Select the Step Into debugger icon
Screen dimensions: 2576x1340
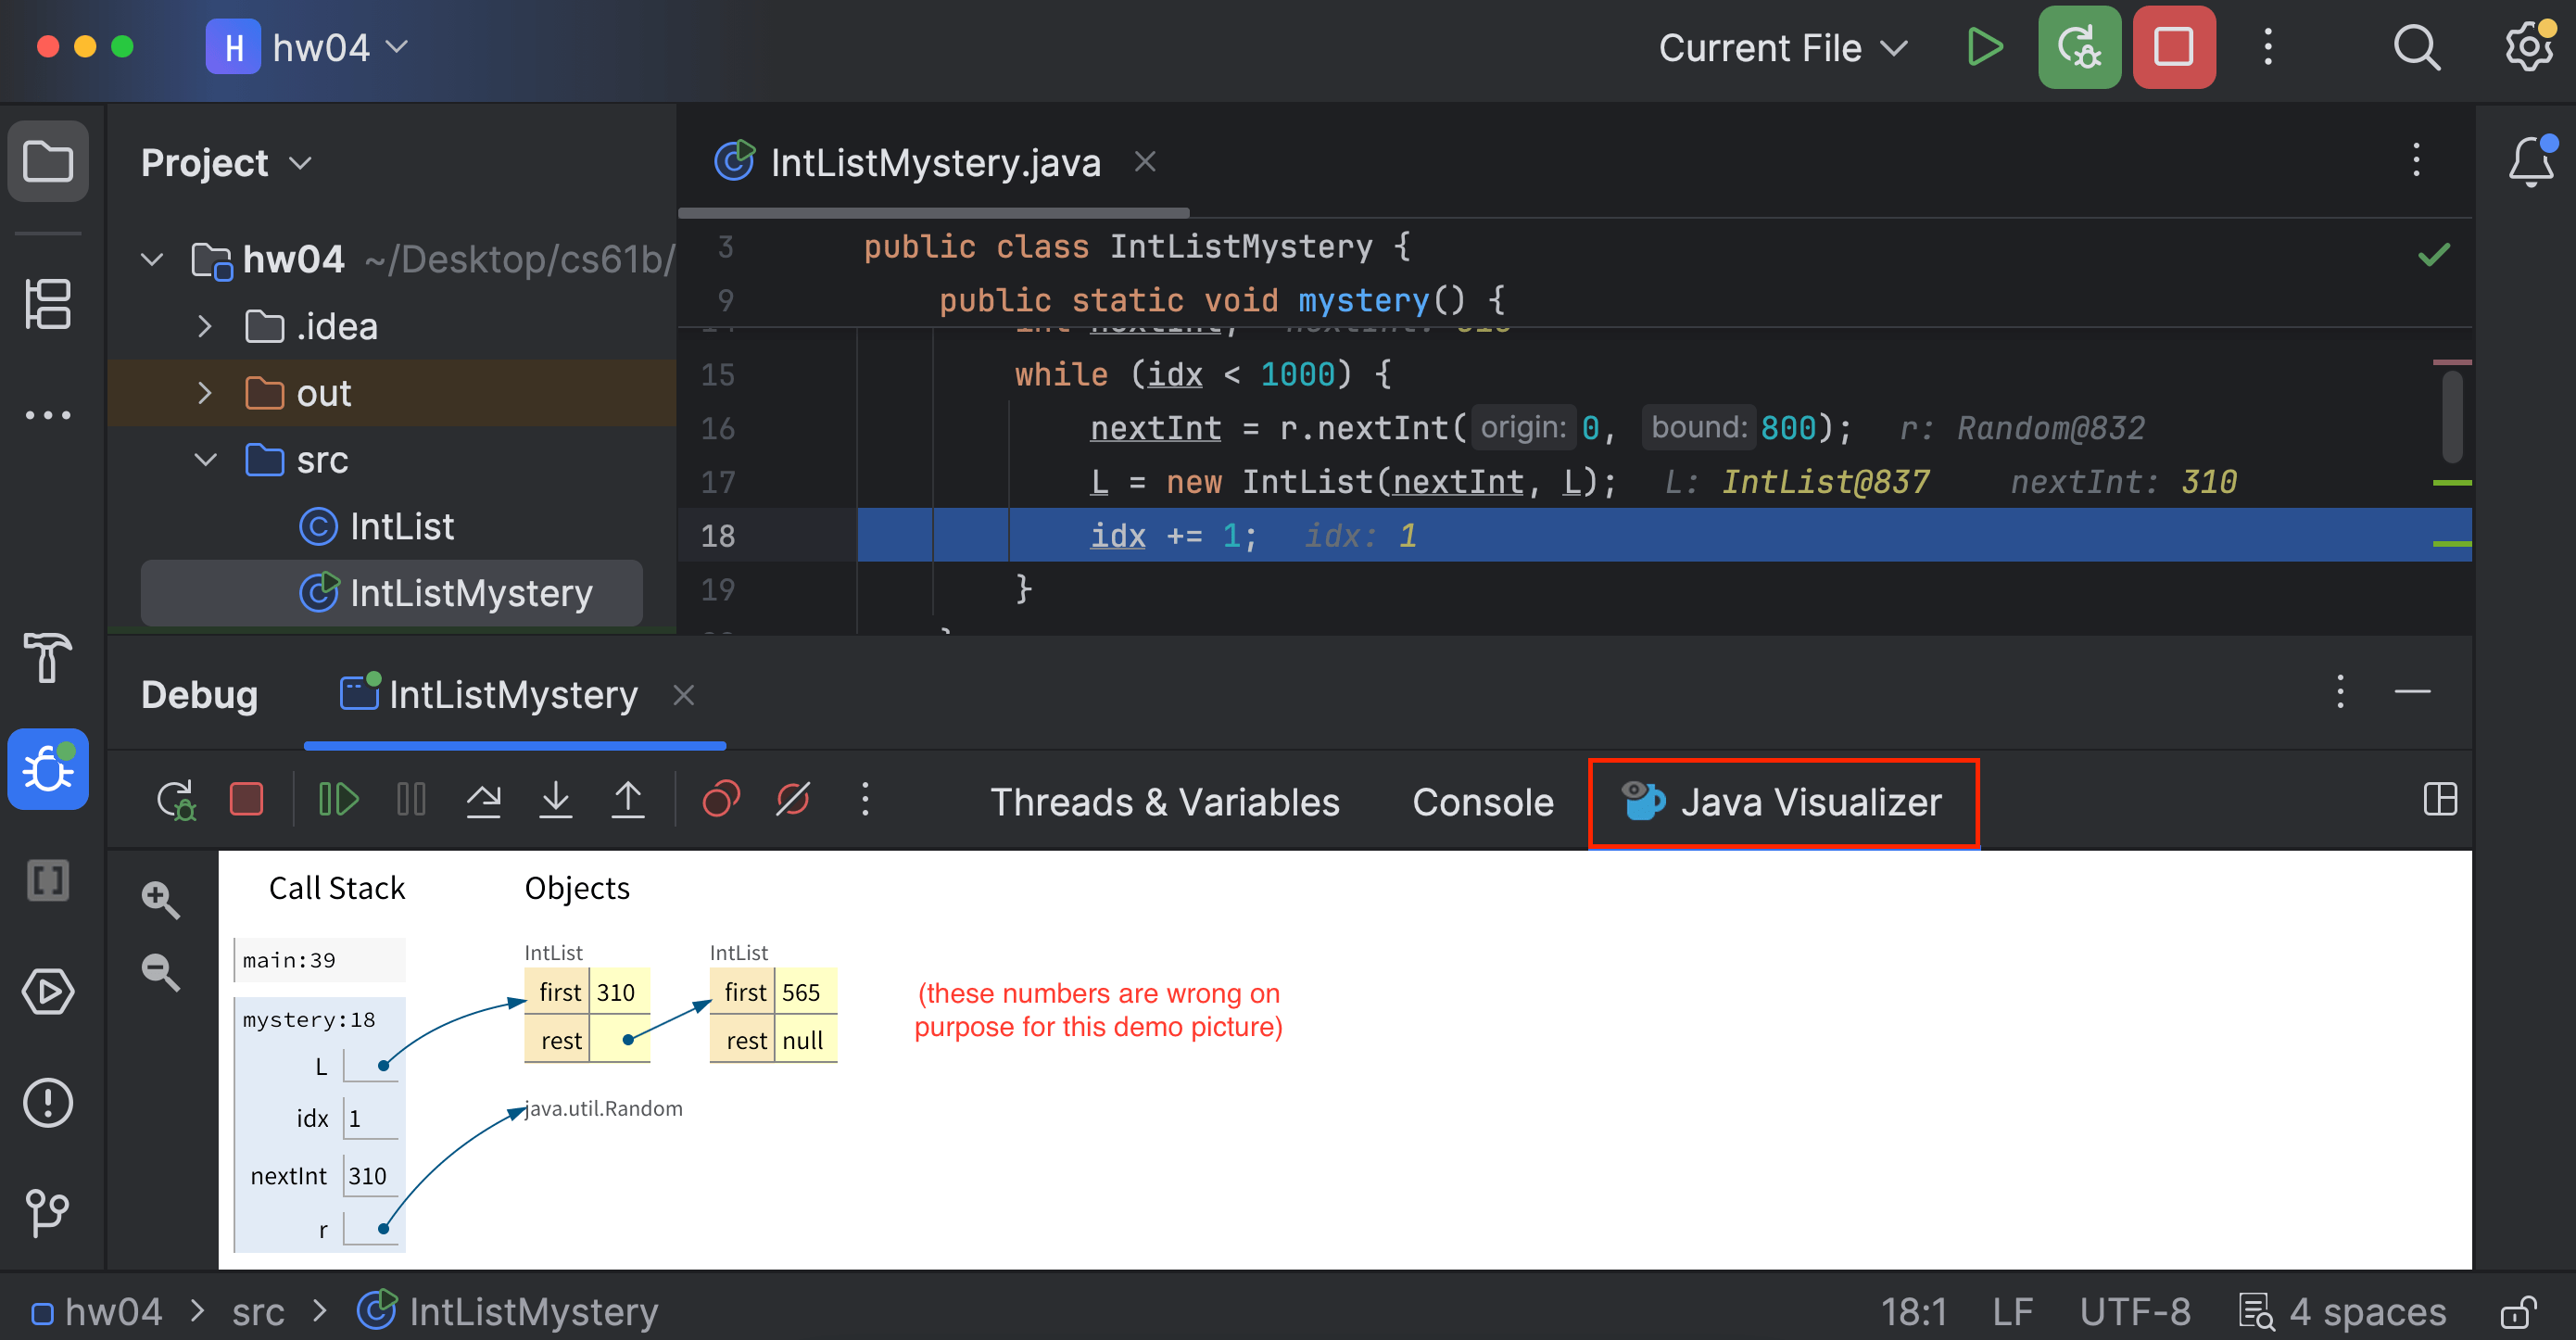pos(557,799)
